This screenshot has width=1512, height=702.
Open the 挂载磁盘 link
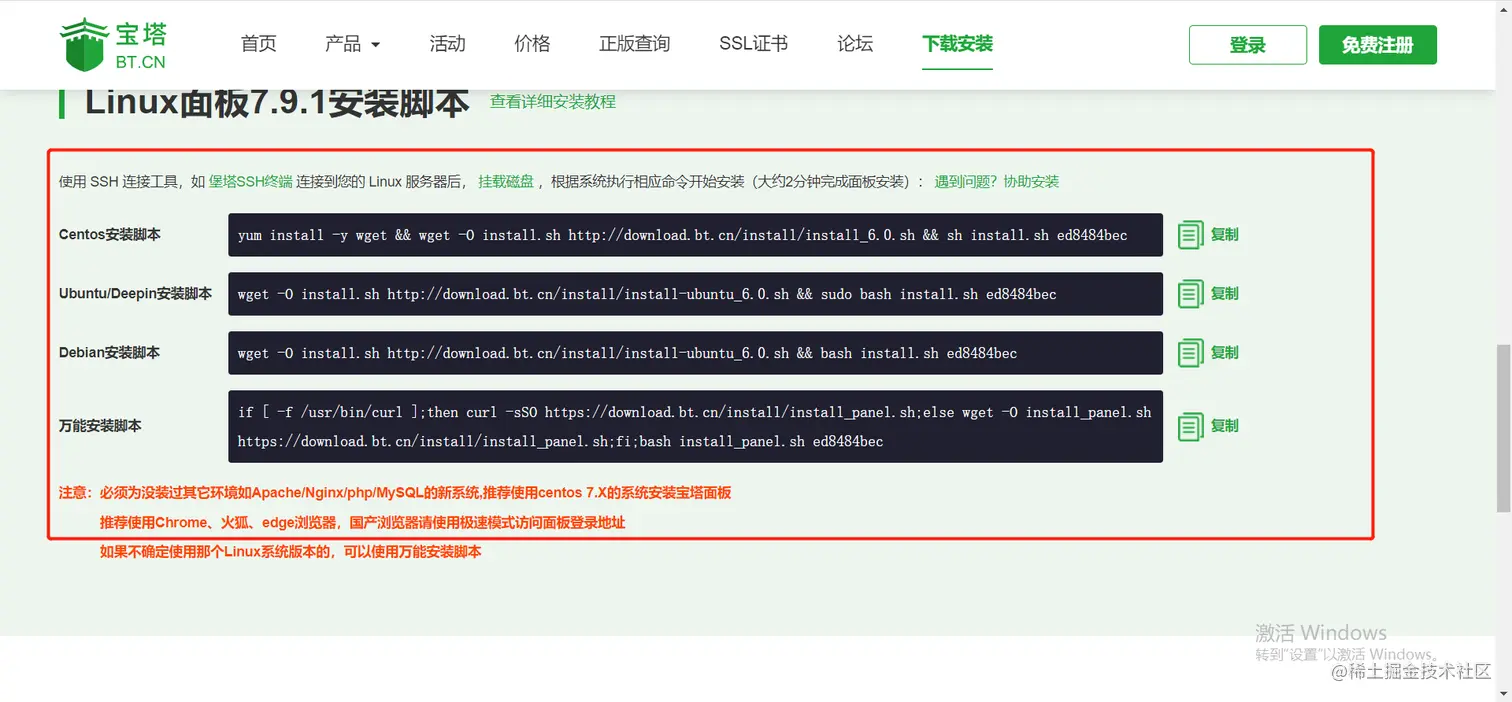point(506,182)
